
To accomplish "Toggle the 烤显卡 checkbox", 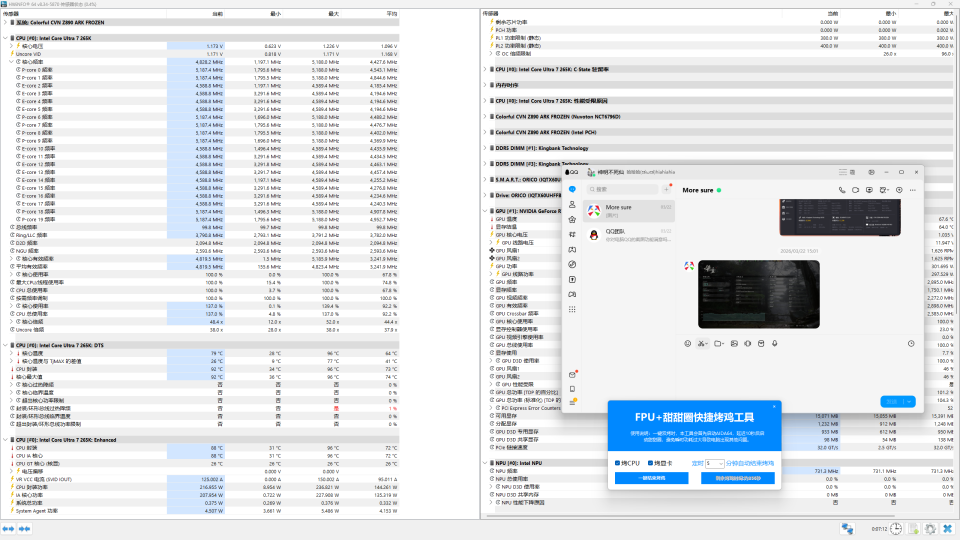I will coord(652,463).
